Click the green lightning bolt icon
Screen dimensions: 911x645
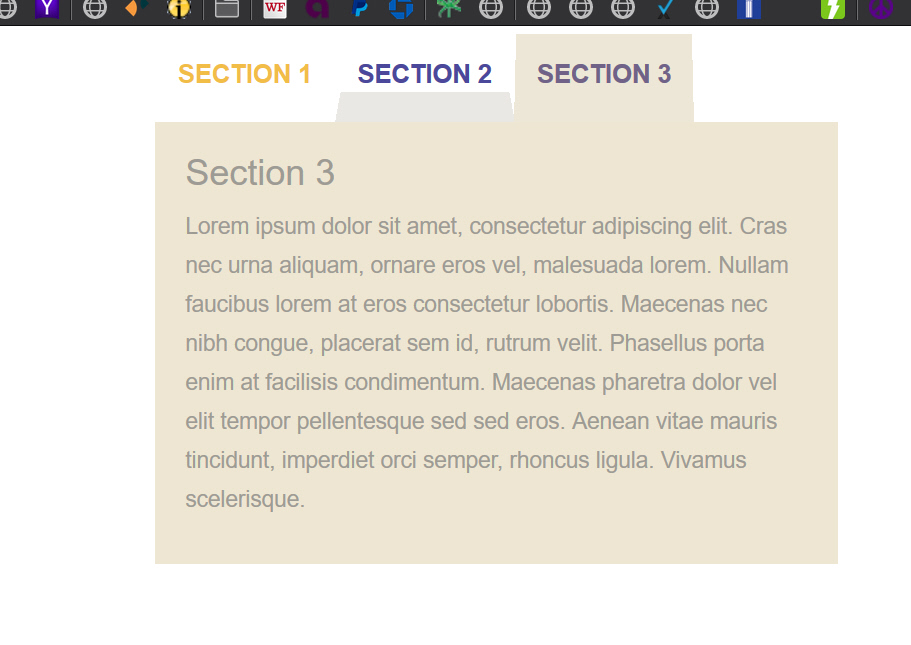[833, 9]
